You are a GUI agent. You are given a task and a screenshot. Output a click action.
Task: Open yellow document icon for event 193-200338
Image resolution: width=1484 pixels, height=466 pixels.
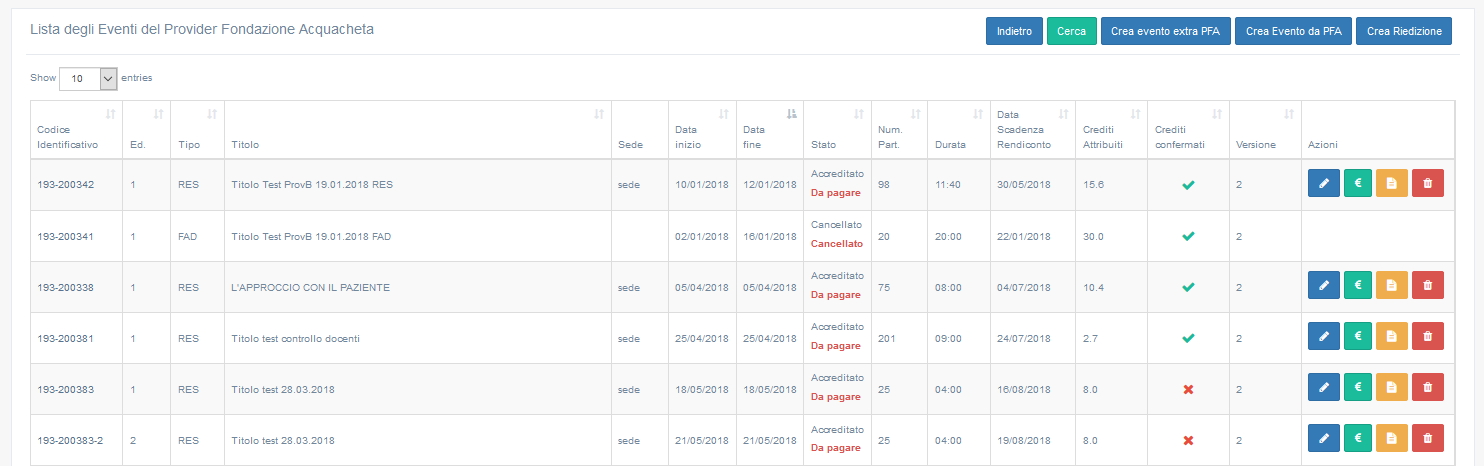click(x=1392, y=286)
